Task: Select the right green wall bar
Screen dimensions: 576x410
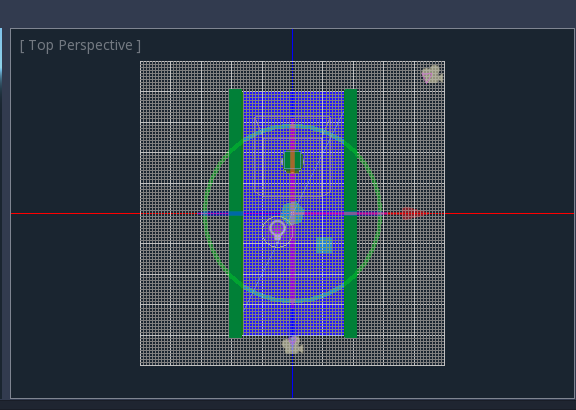Action: (x=350, y=213)
